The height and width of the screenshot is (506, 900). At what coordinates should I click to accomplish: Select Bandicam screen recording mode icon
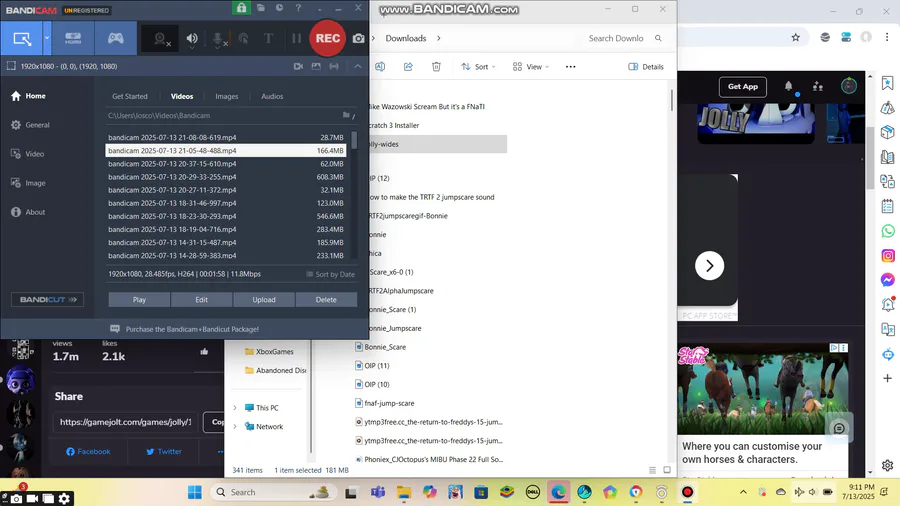pyautogui.click(x=22, y=38)
